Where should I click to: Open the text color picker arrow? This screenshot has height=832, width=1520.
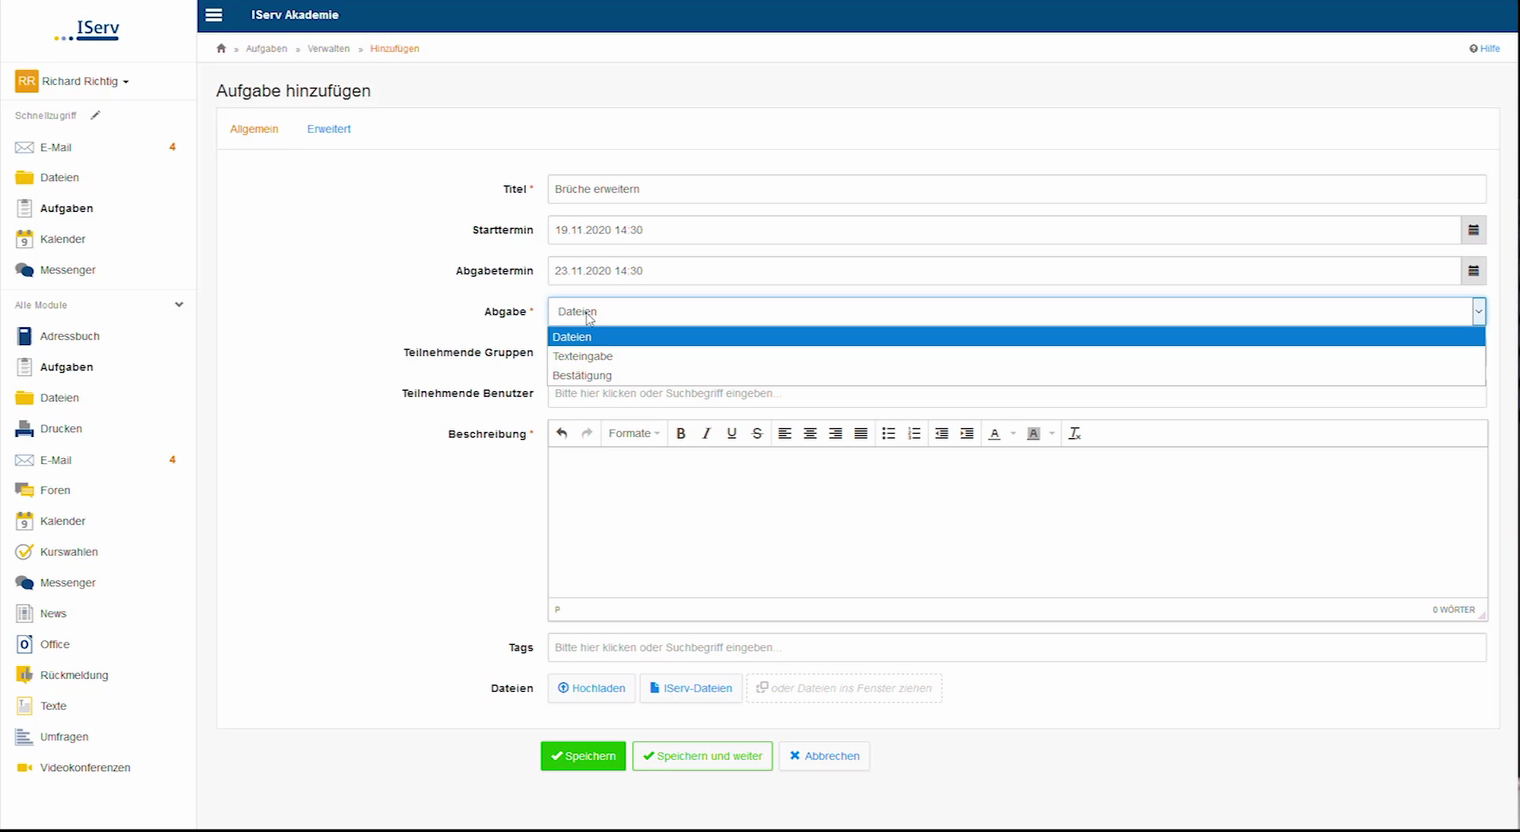coord(1013,433)
